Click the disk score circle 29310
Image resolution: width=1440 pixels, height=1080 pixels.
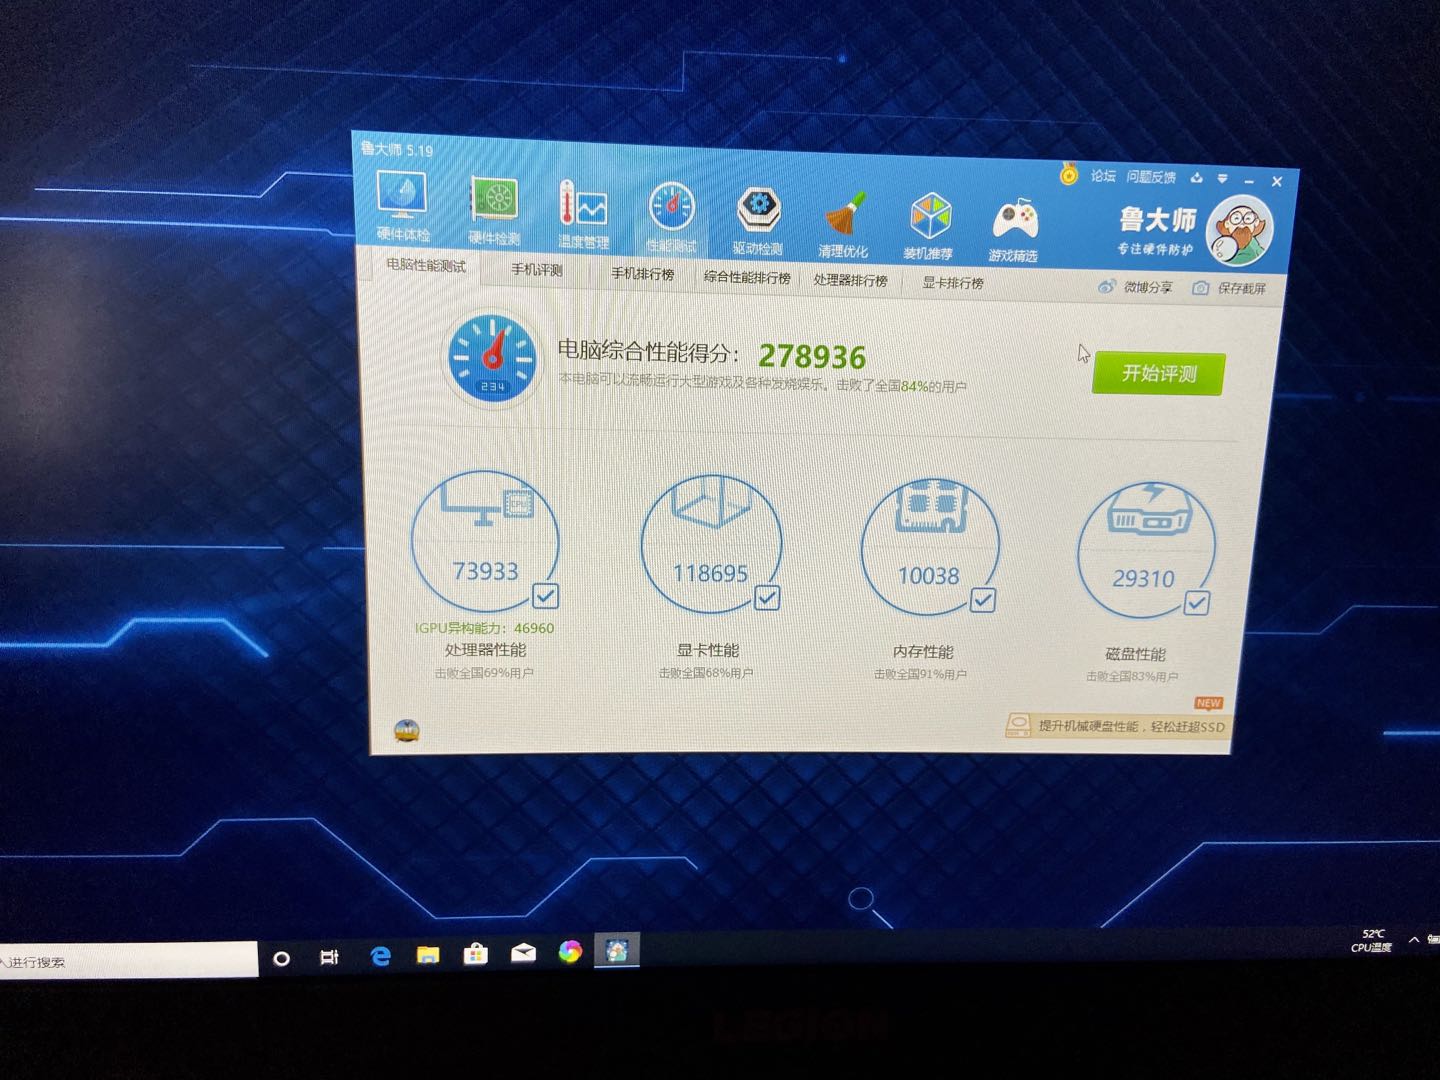1145,551
